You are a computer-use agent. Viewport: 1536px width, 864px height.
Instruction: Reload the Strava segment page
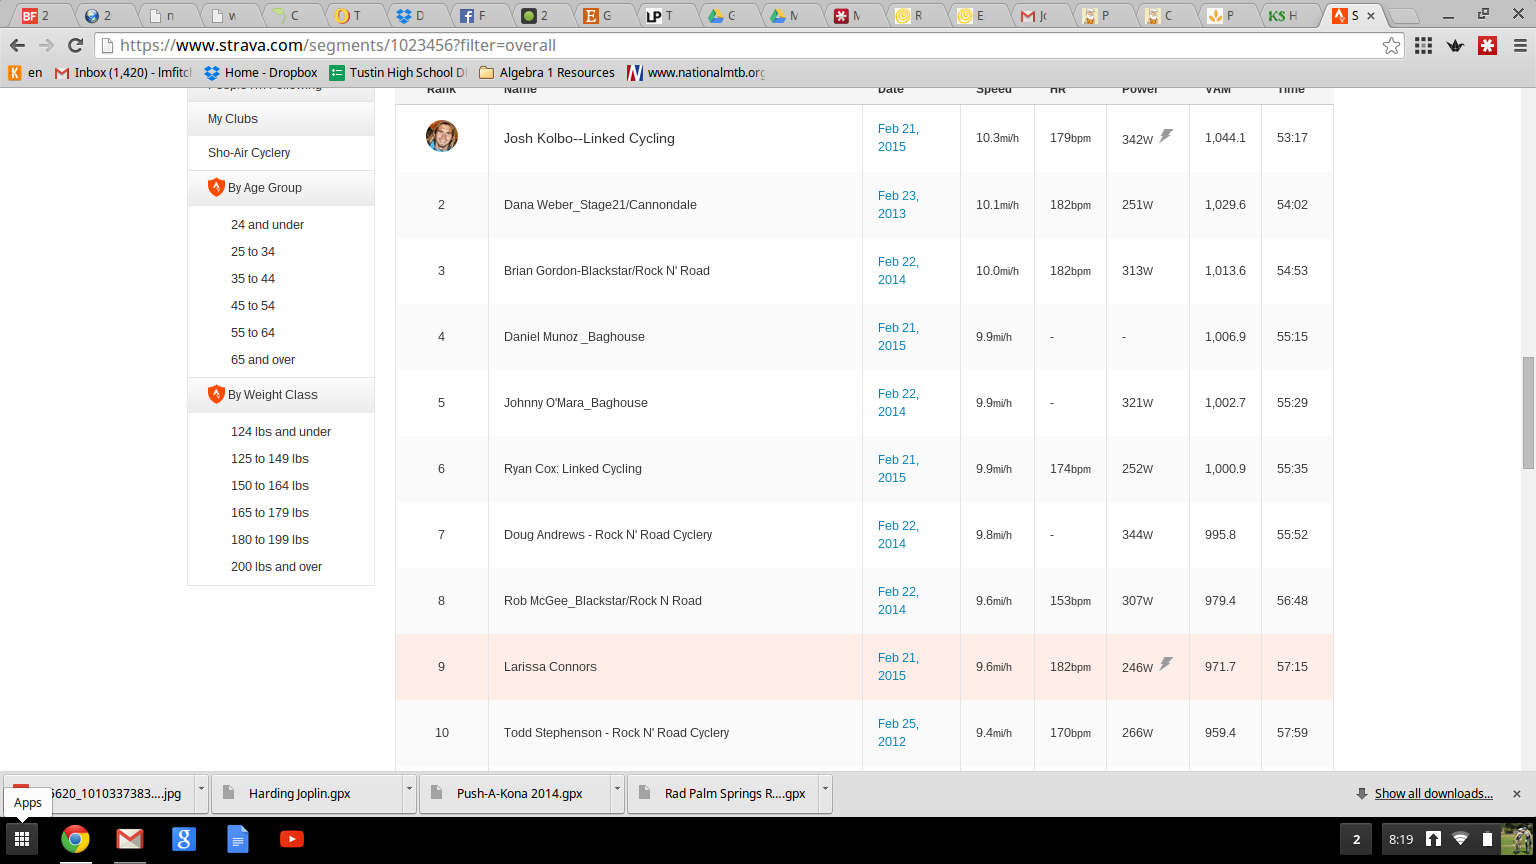(x=75, y=45)
